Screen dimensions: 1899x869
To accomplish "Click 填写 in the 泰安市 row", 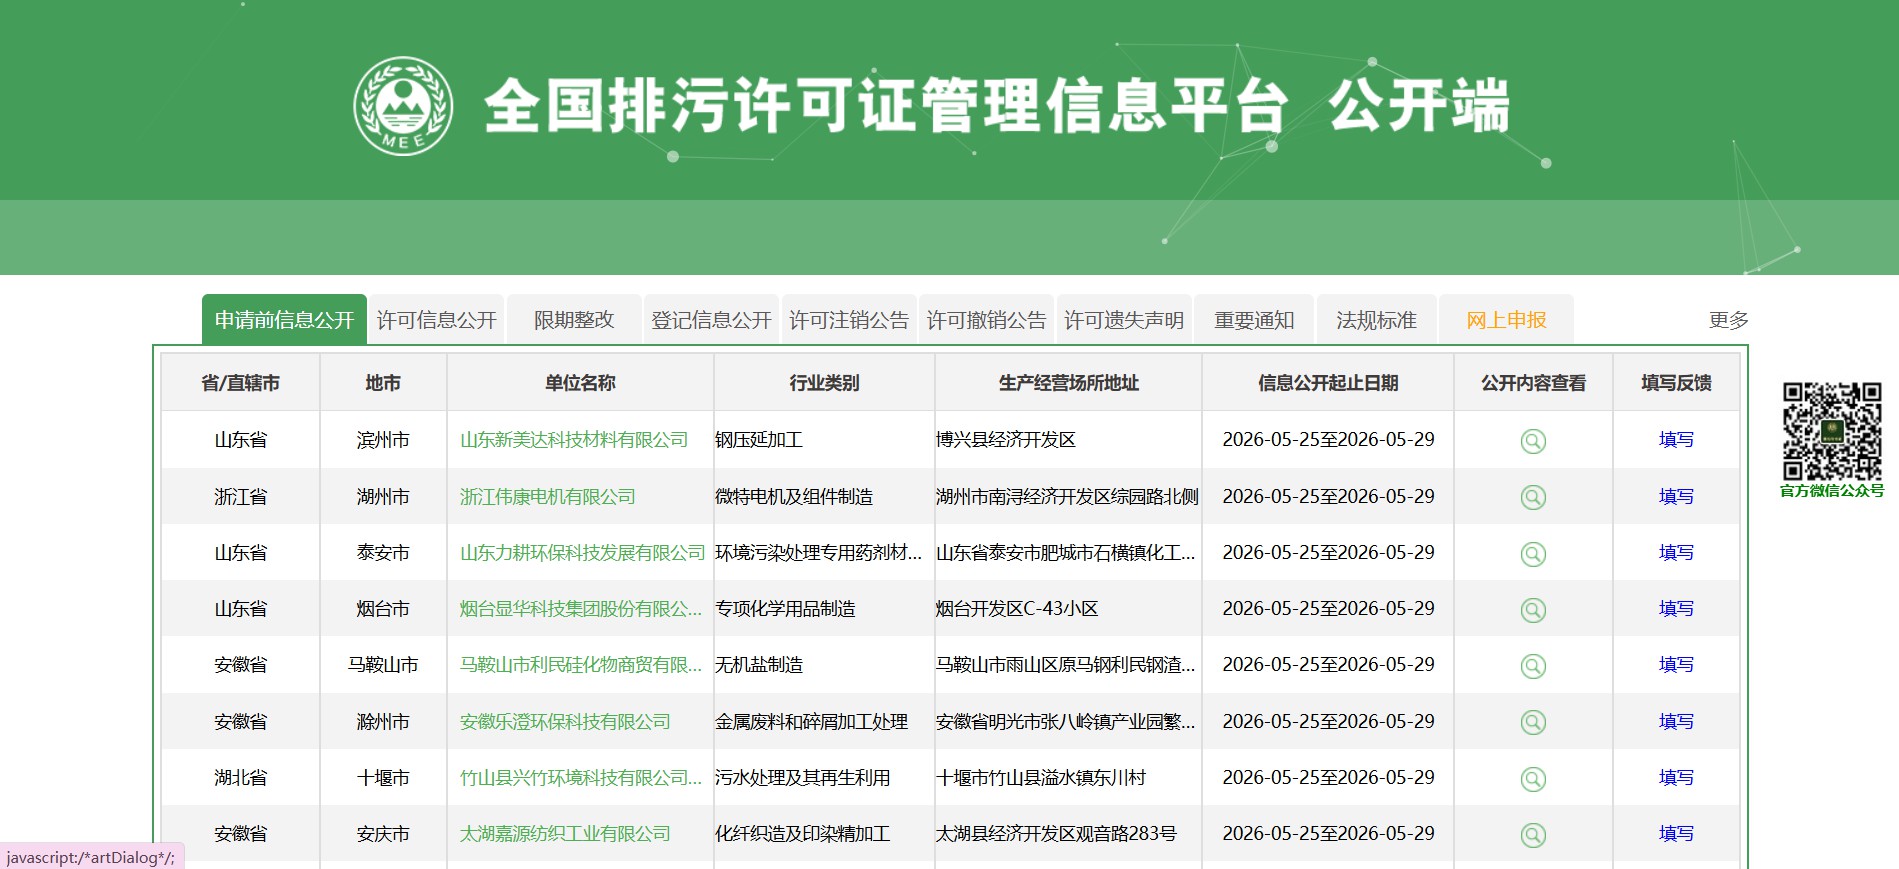I will (x=1676, y=553).
